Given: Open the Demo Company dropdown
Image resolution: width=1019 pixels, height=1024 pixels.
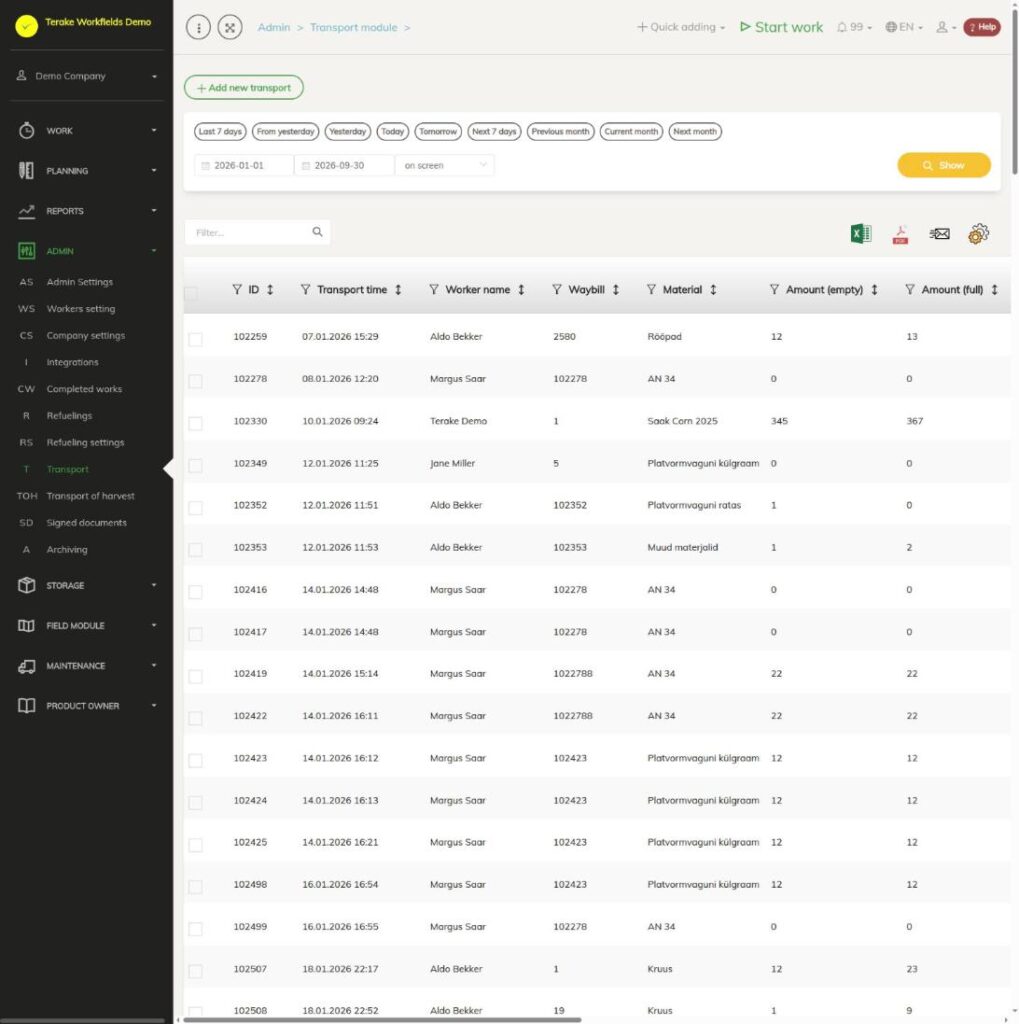Looking at the screenshot, I should (87, 76).
